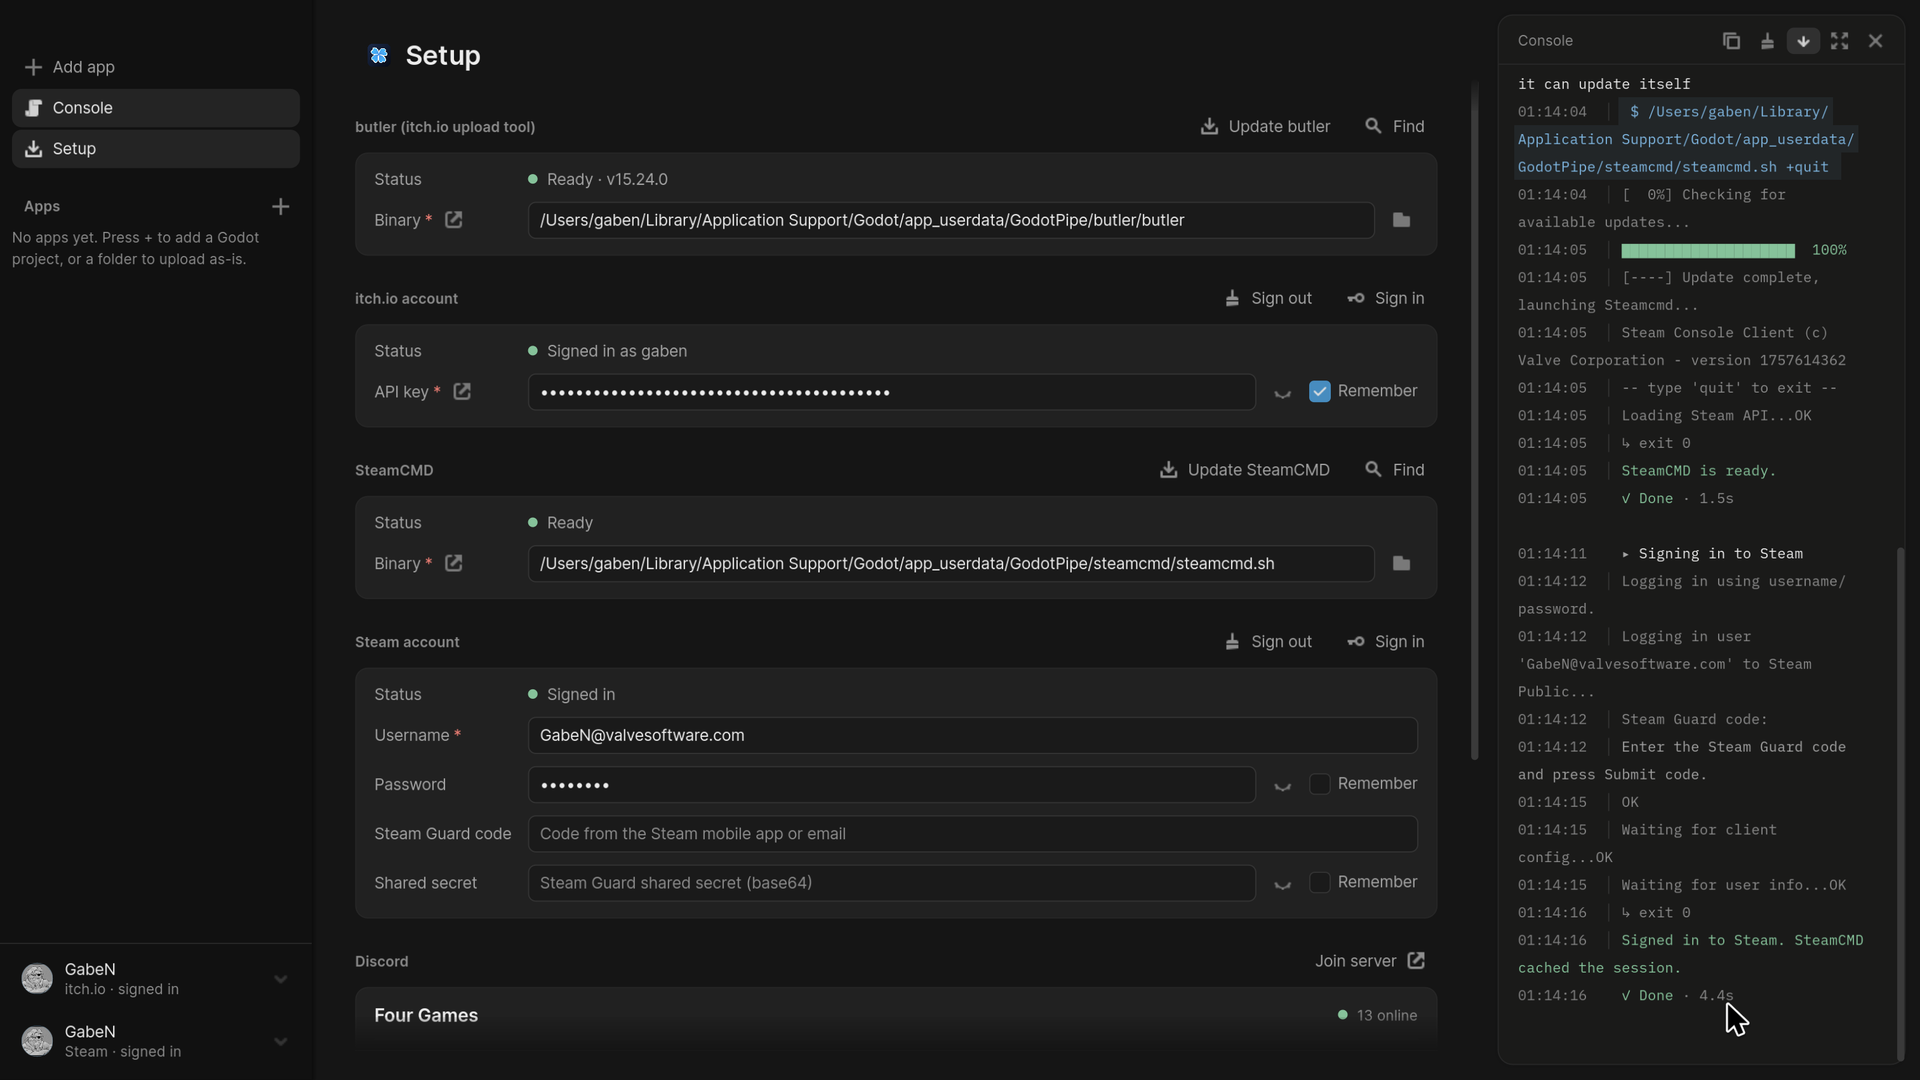Open the Console sidebar item
Viewport: 1920px width, 1080px height.
pos(156,108)
